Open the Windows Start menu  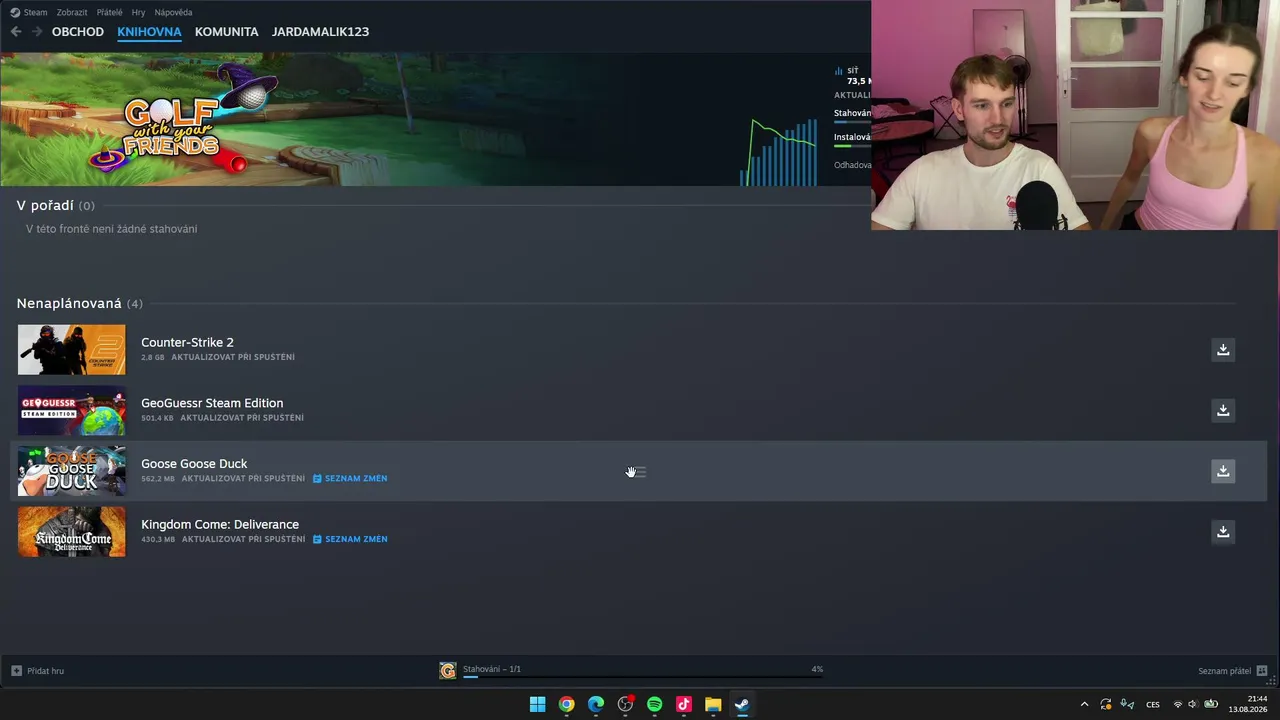(x=537, y=704)
